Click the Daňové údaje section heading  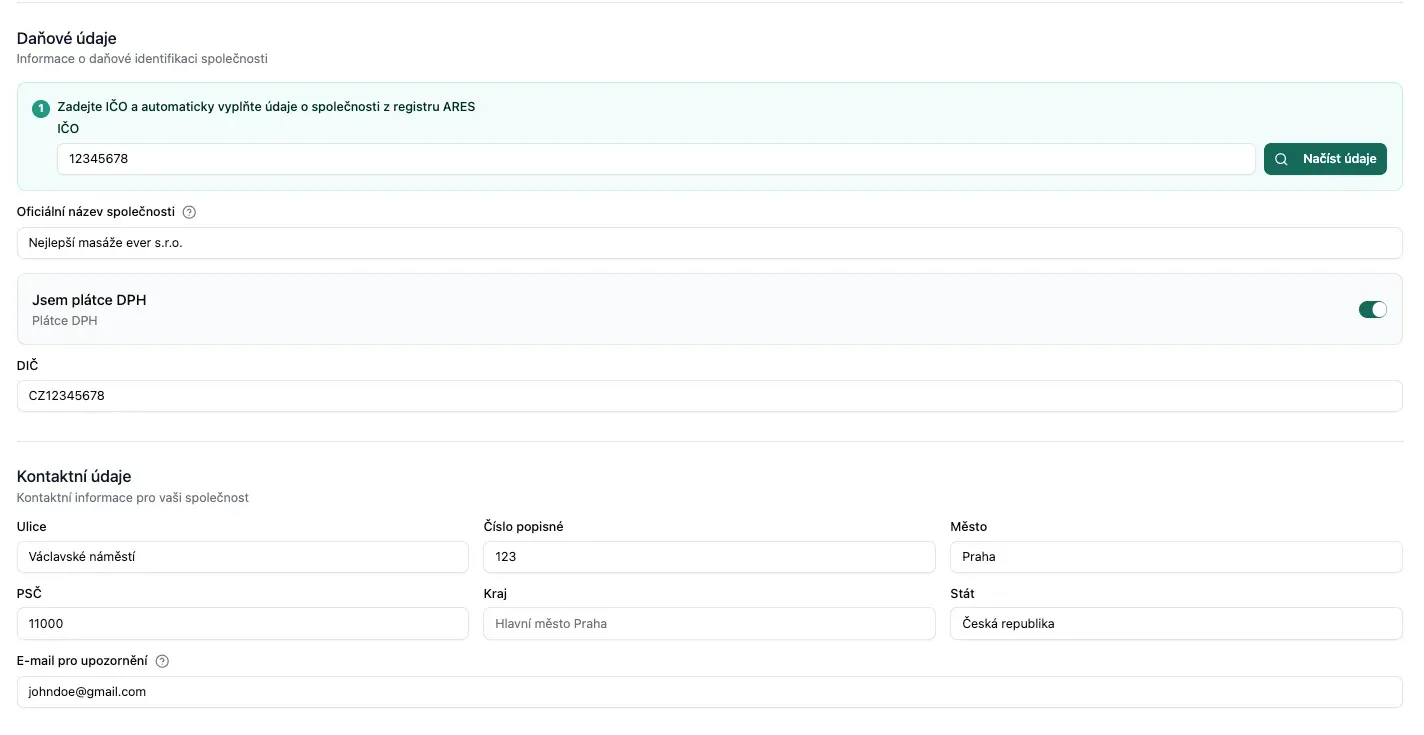pos(67,39)
